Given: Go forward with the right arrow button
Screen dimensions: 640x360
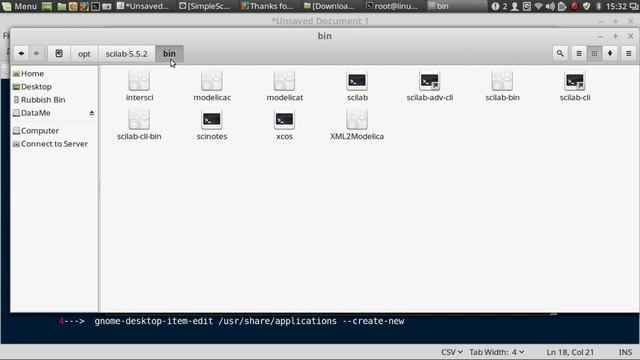Looking at the screenshot, I should tap(36, 53).
